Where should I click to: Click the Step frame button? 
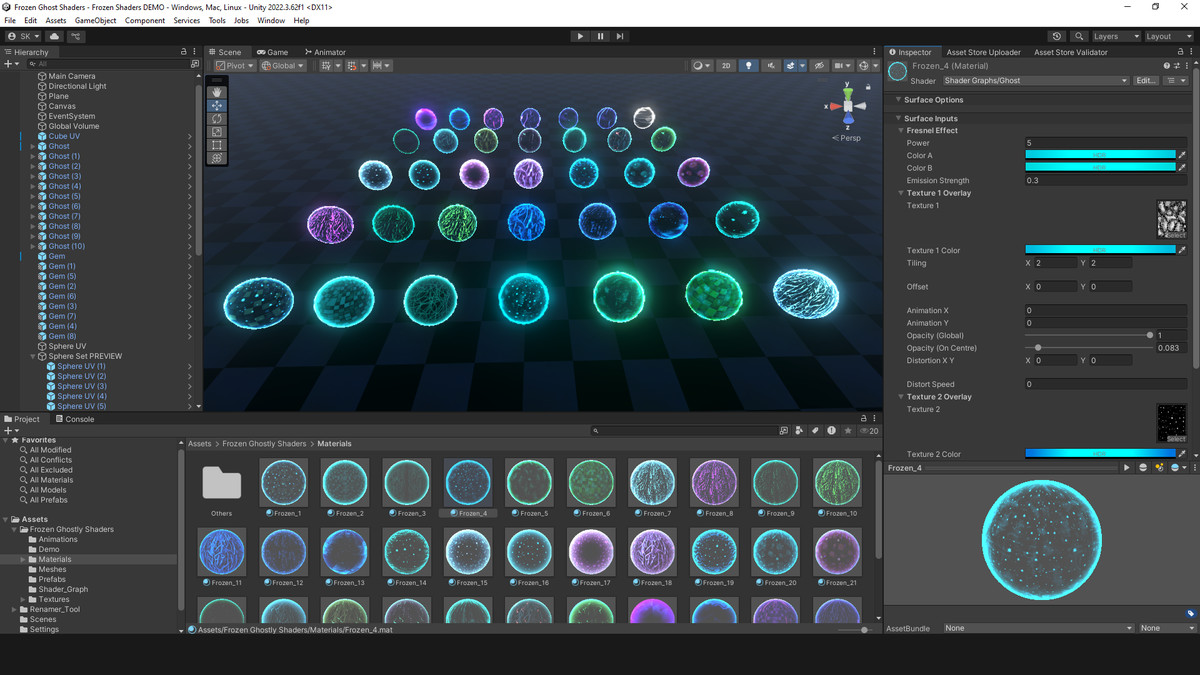(620, 36)
